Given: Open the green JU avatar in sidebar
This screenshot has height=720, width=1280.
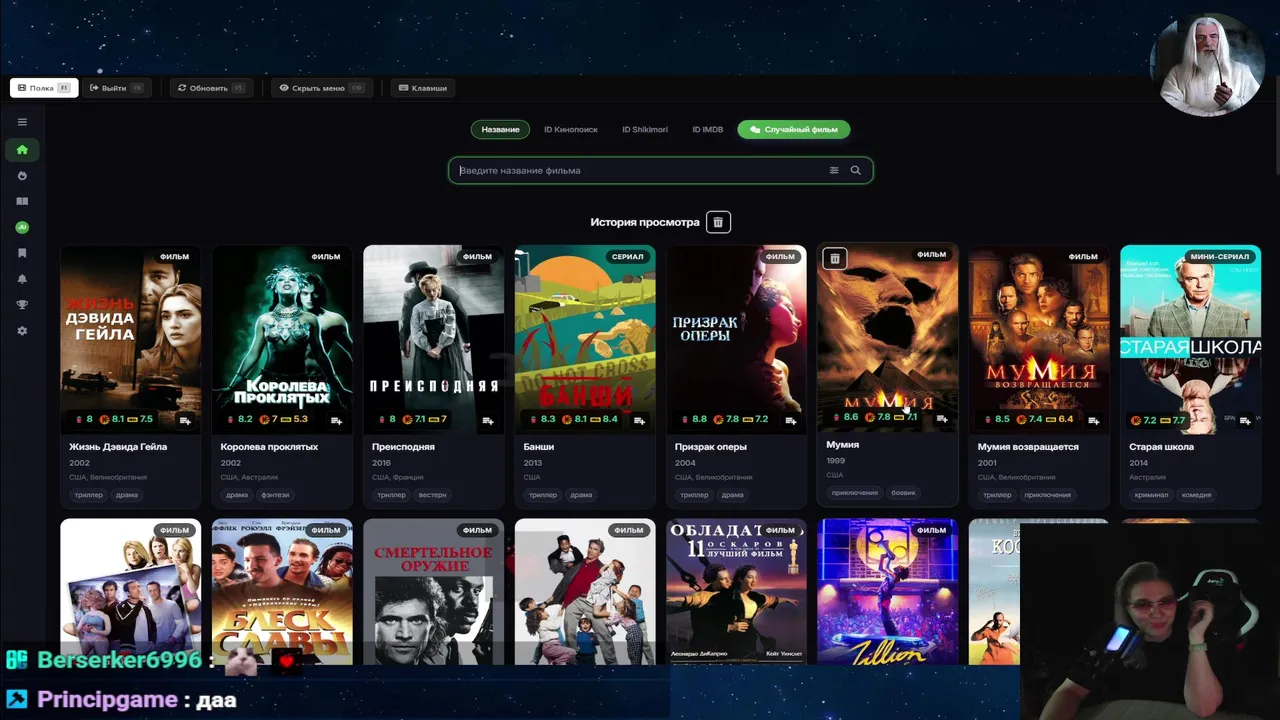Looking at the screenshot, I should click(22, 228).
